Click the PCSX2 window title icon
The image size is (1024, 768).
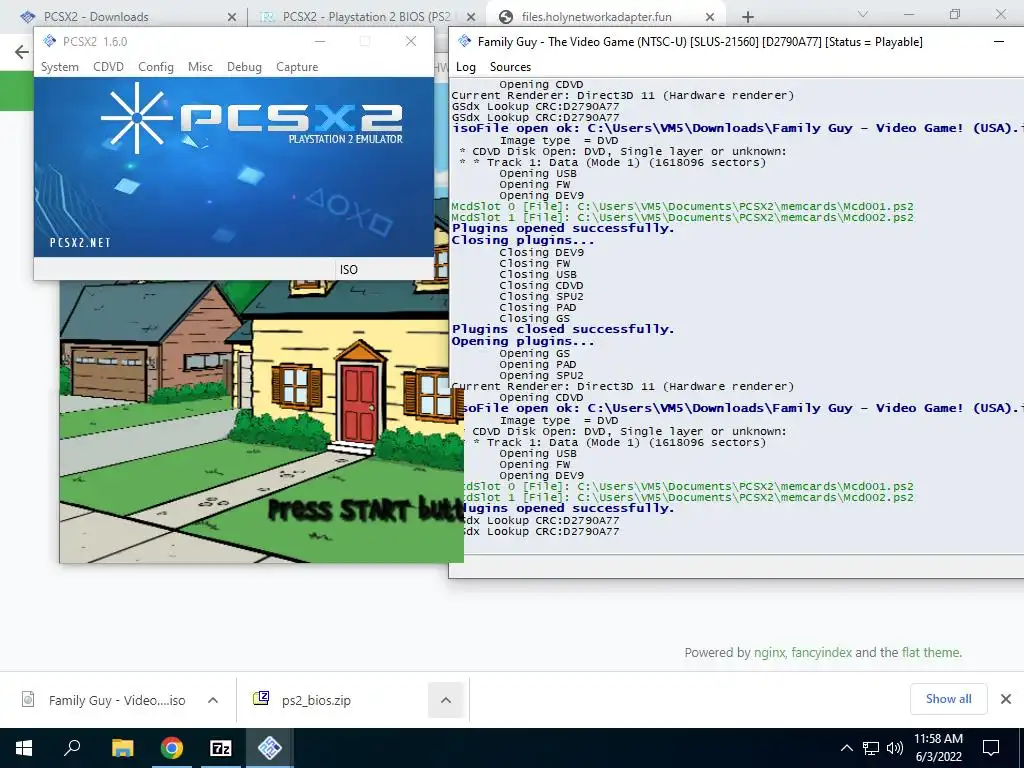[50, 41]
